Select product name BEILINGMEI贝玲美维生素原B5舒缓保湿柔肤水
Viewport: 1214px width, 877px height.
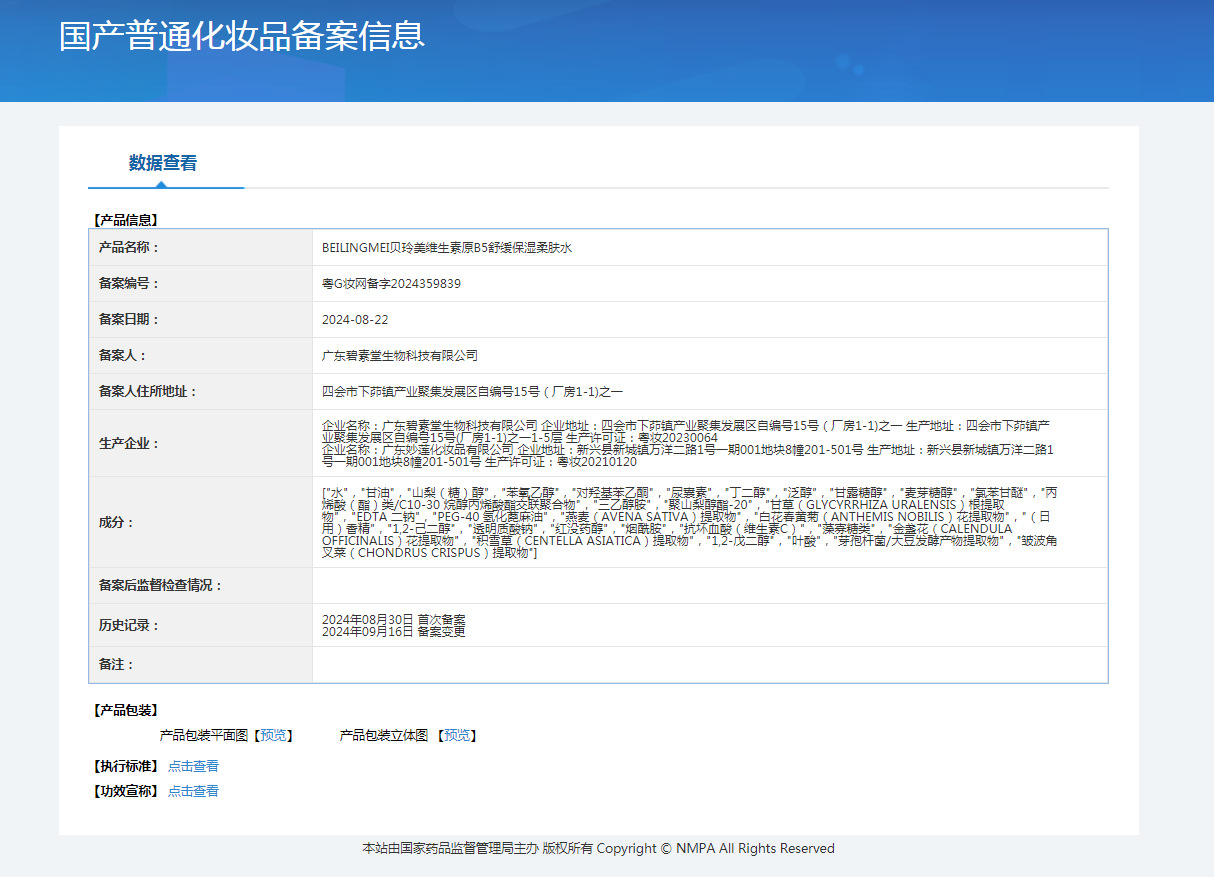point(447,247)
